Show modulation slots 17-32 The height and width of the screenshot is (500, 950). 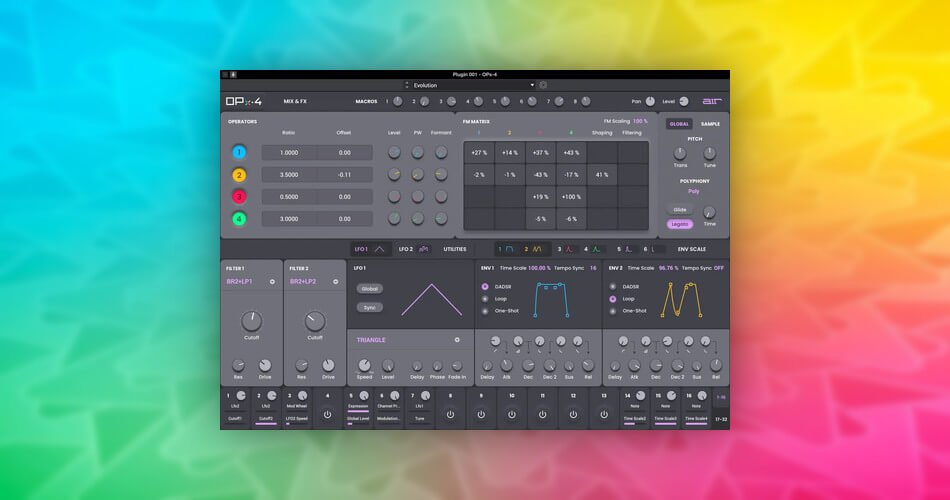click(721, 419)
